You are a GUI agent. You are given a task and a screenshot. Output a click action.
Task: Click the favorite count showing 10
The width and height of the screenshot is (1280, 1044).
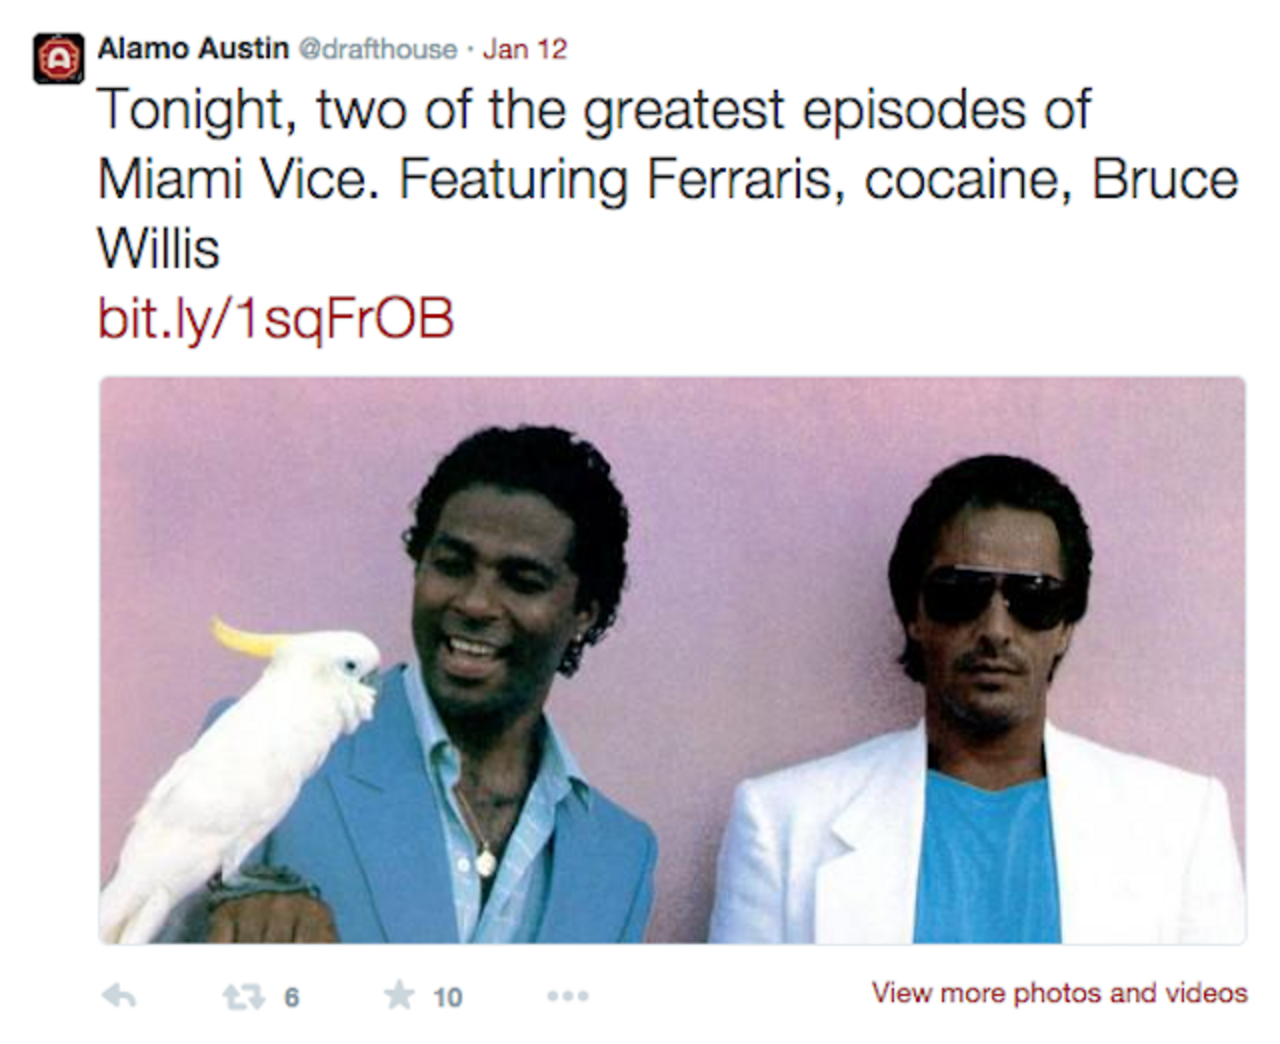[447, 995]
